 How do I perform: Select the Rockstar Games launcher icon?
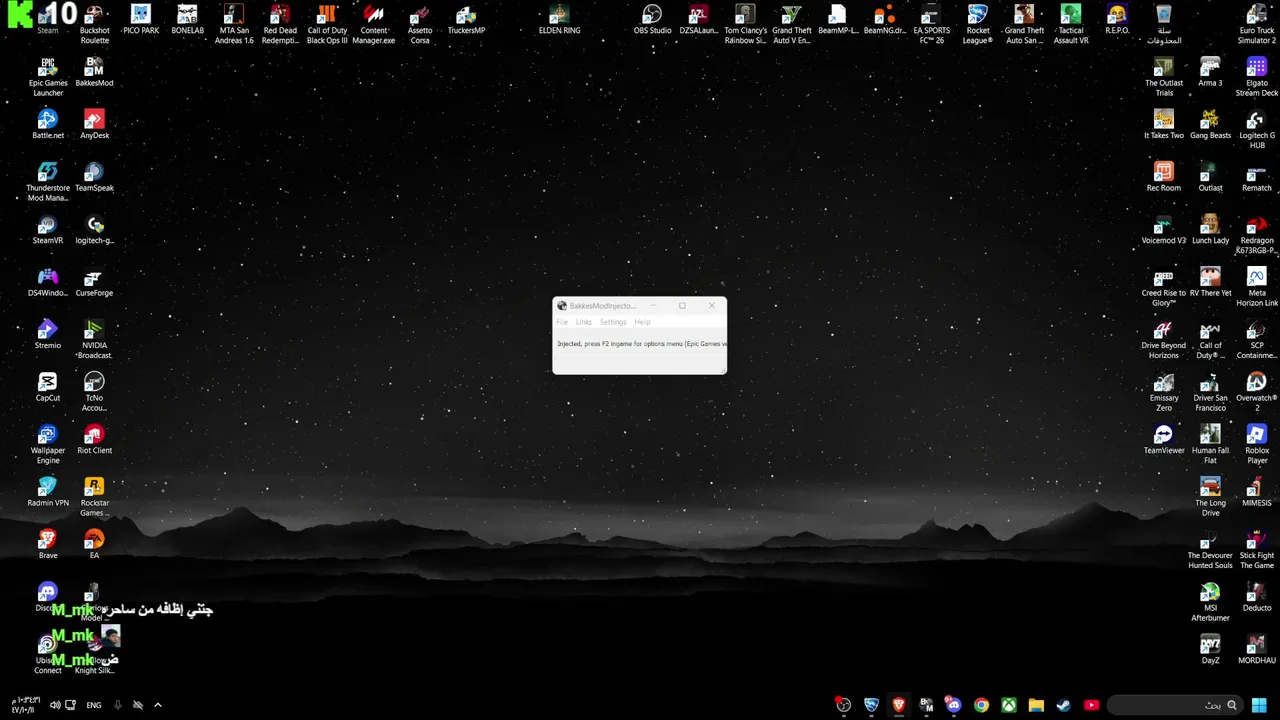click(x=94, y=497)
